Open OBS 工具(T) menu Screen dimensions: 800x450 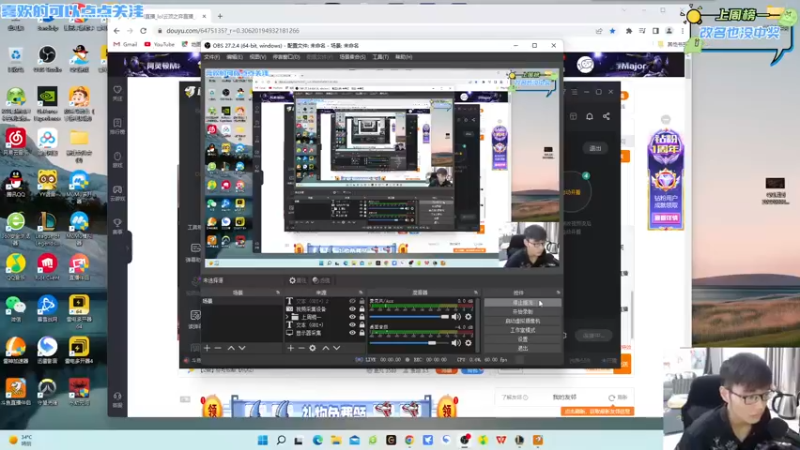tap(381, 57)
